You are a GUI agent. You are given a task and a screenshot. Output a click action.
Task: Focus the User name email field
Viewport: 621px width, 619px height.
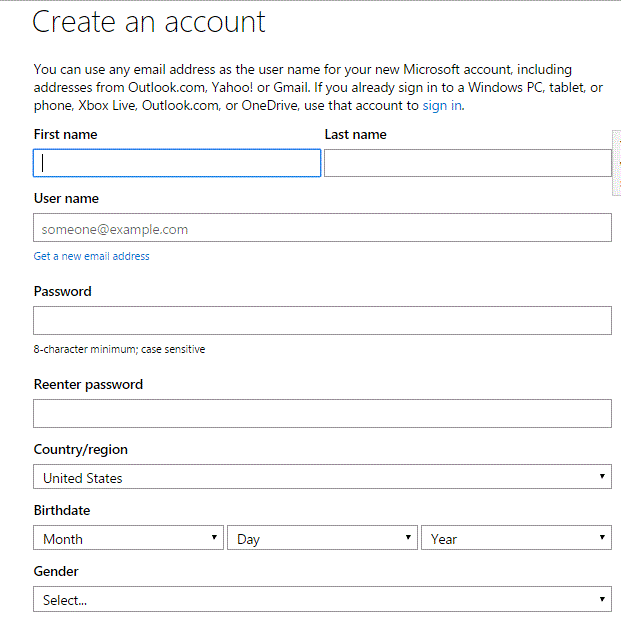tap(322, 228)
